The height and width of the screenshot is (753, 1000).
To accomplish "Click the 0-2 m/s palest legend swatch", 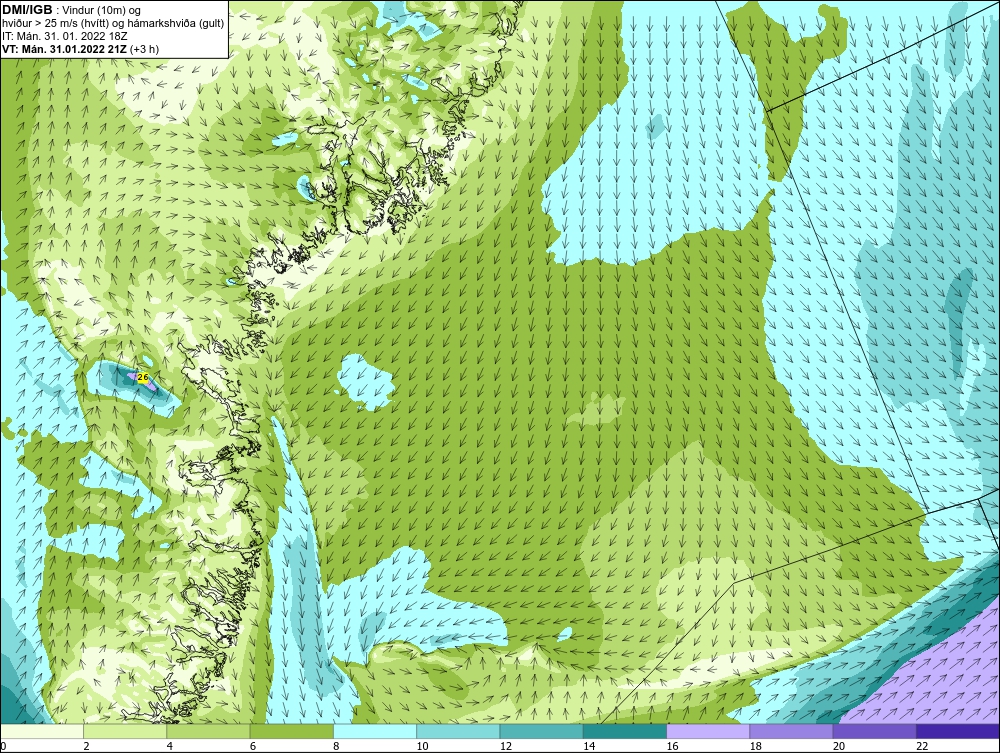I will click(41, 731).
